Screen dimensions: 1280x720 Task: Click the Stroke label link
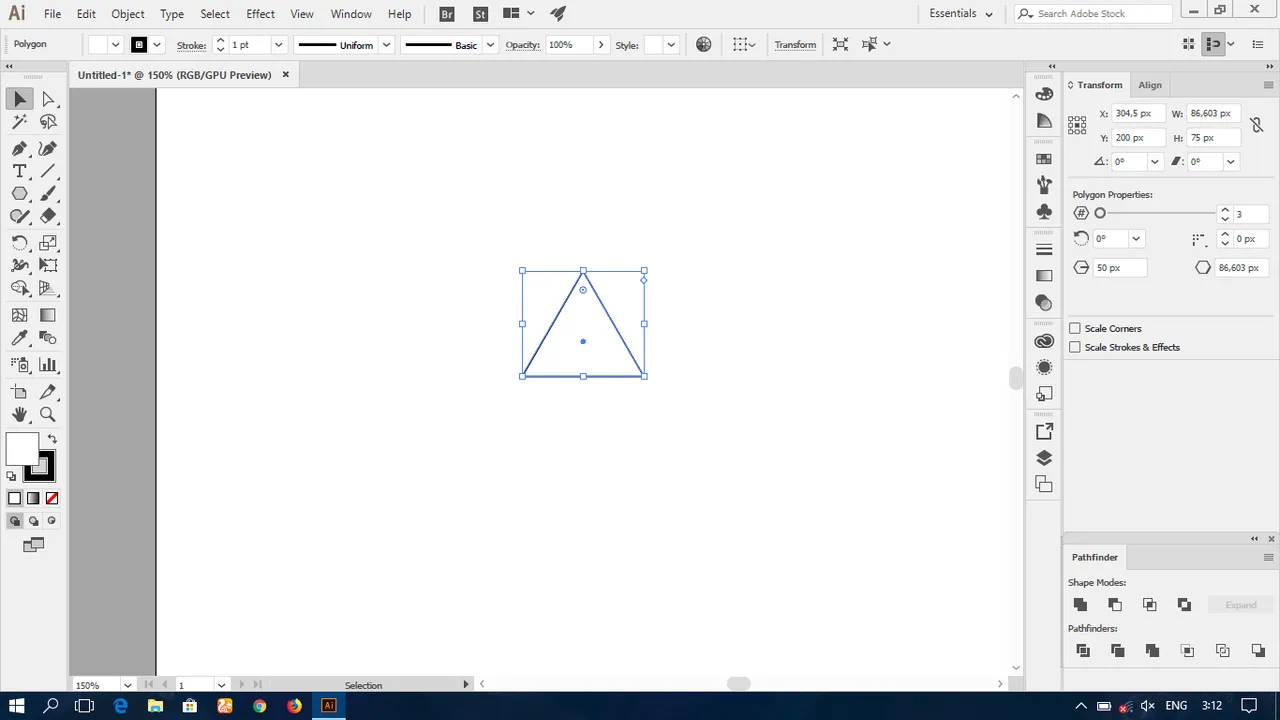191,45
